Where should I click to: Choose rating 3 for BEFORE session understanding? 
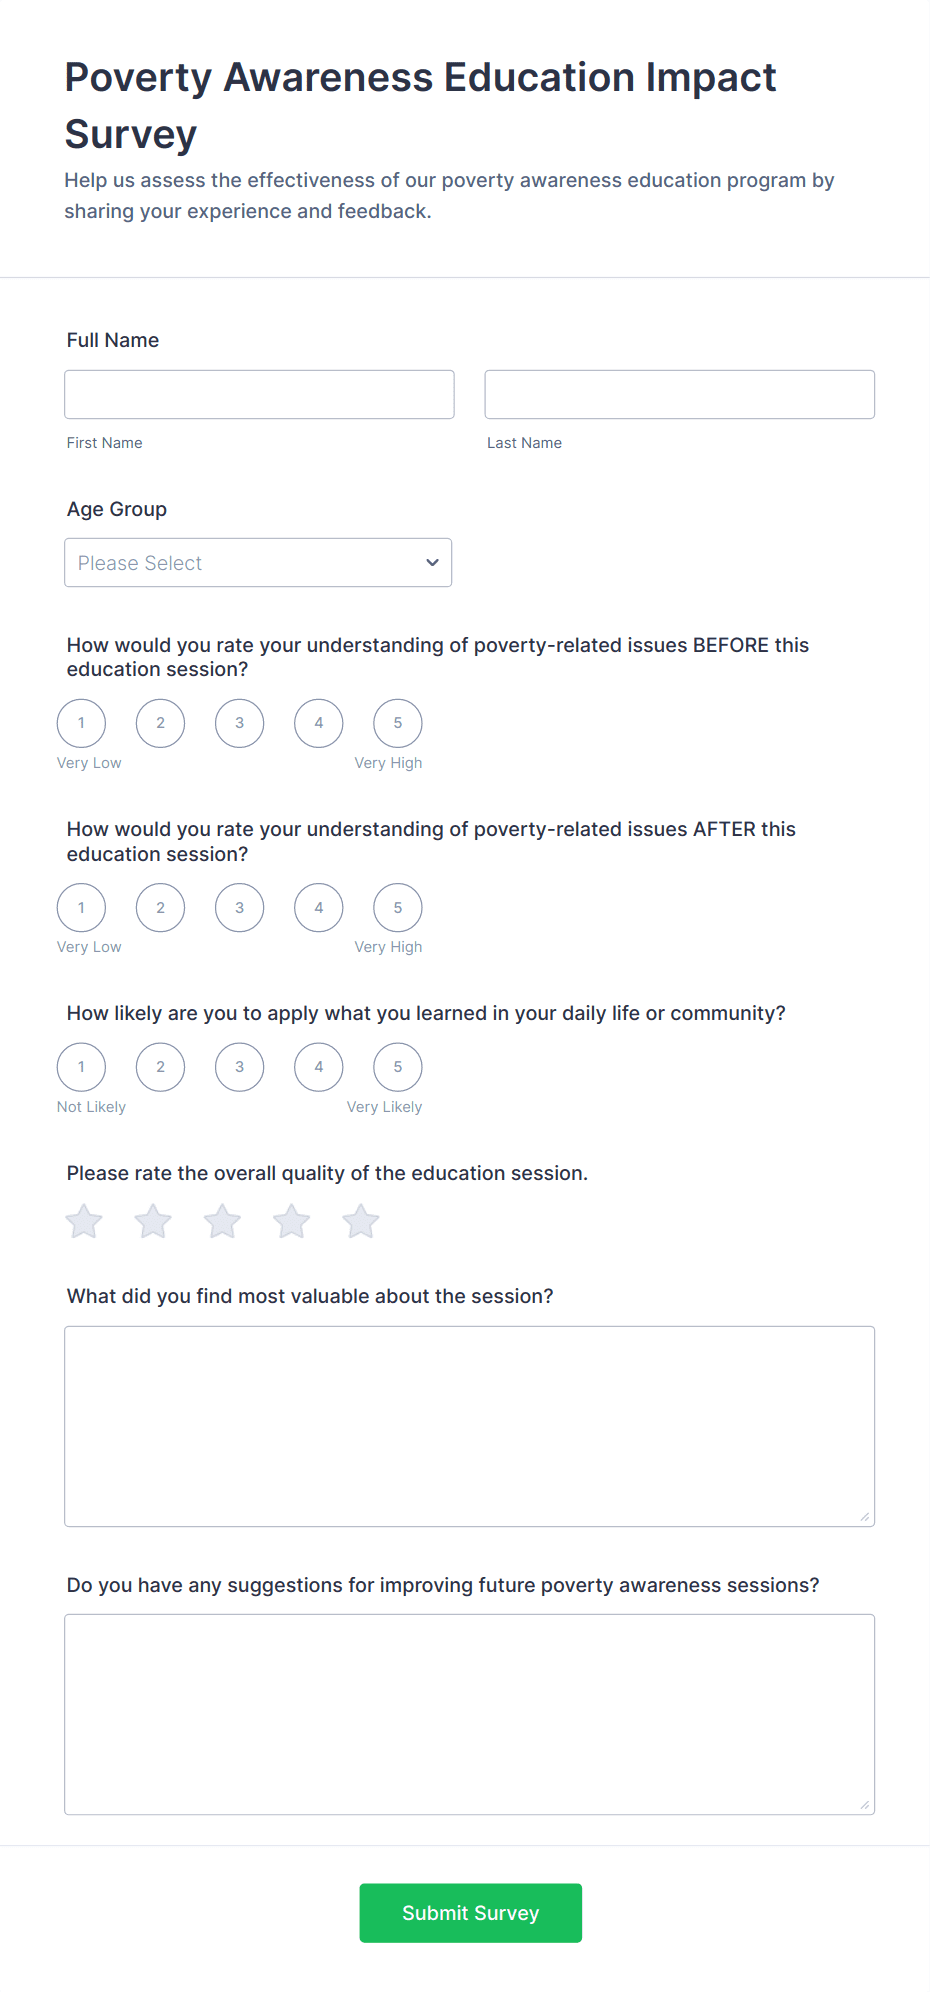[x=240, y=723]
